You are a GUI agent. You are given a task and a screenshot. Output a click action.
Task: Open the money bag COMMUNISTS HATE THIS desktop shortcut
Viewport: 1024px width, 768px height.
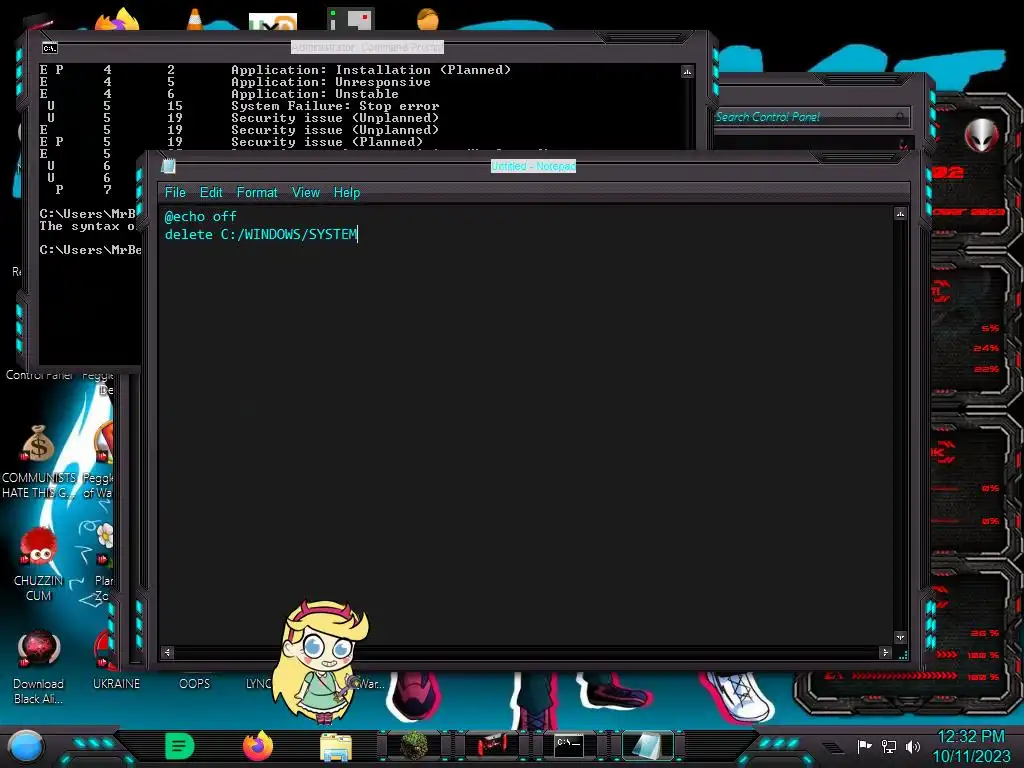(39, 443)
